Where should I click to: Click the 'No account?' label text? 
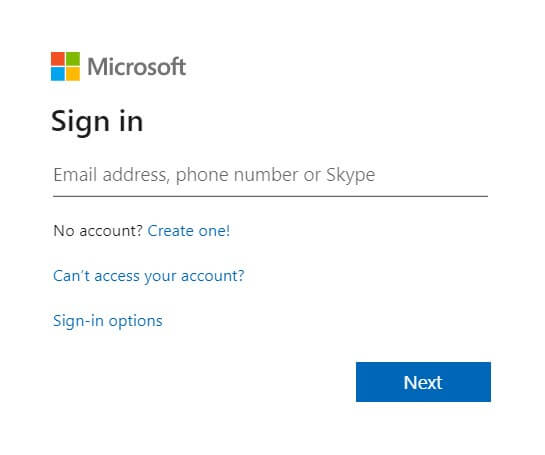pos(98,231)
